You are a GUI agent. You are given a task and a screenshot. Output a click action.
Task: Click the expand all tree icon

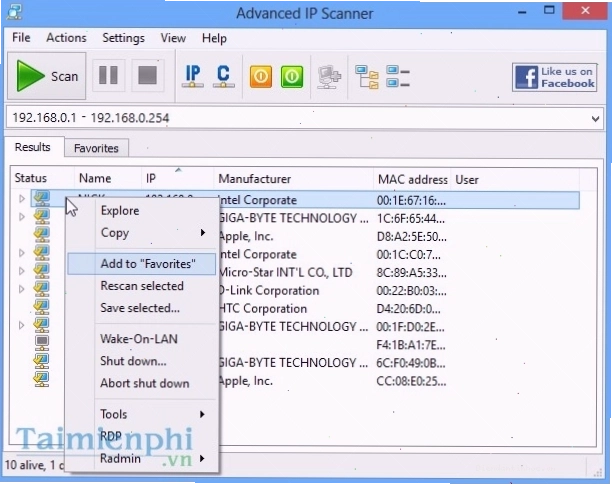(x=366, y=77)
